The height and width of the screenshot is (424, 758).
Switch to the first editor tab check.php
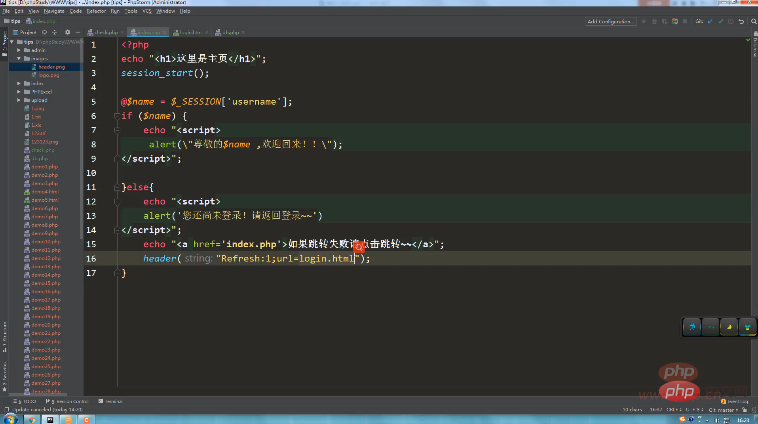pyautogui.click(x=103, y=32)
